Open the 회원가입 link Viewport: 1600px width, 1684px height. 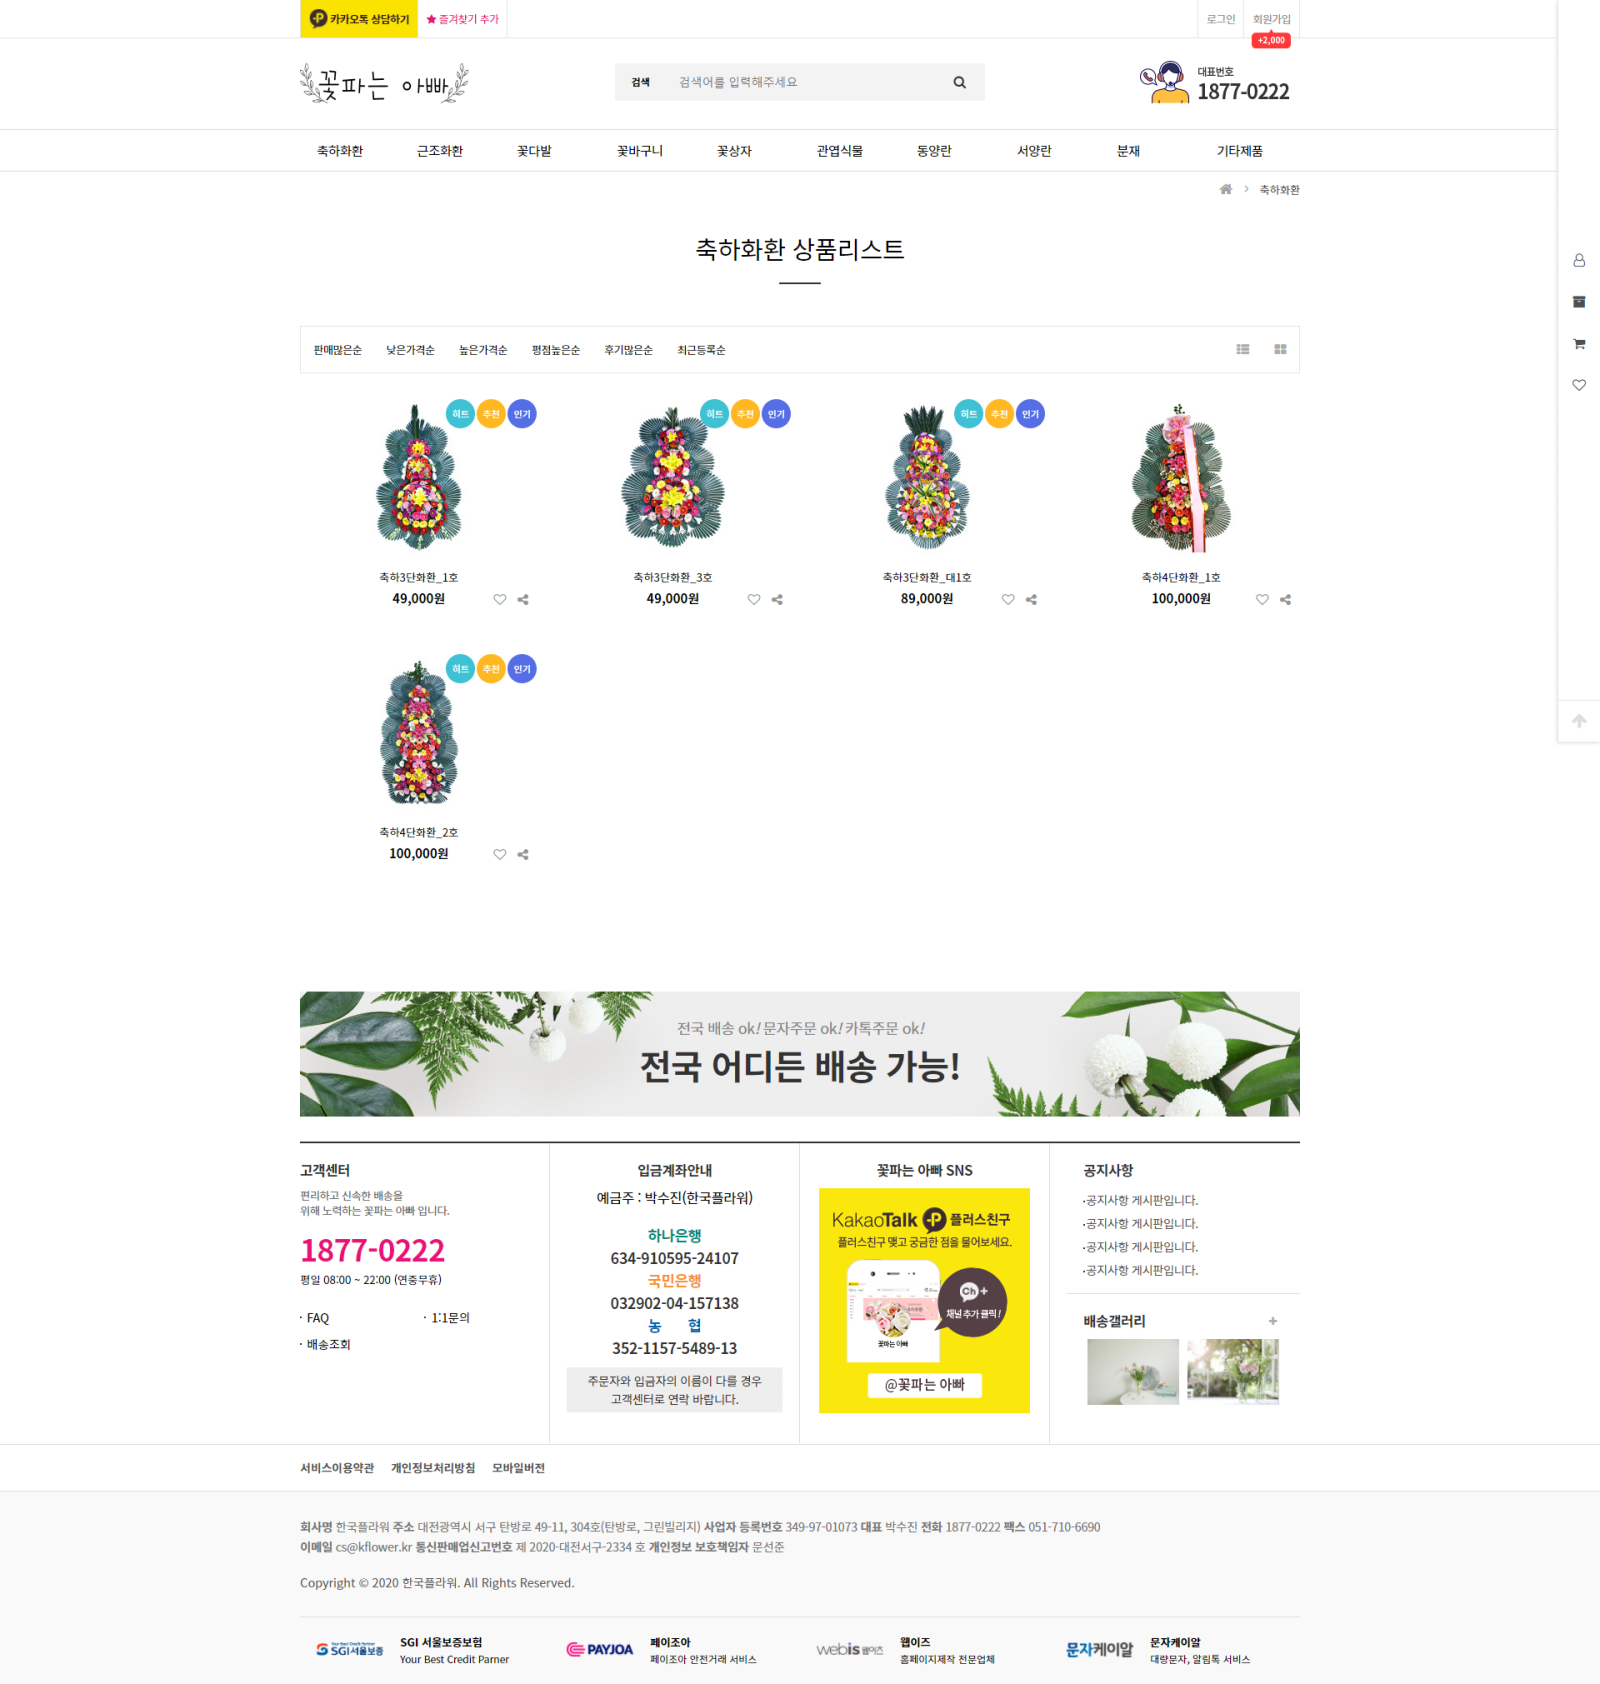pos(1271,19)
